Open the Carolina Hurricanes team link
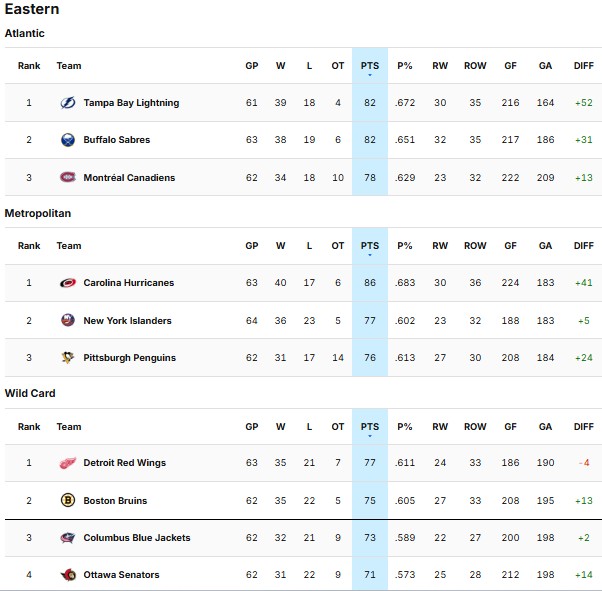This screenshot has width=602, height=591. 128,283
